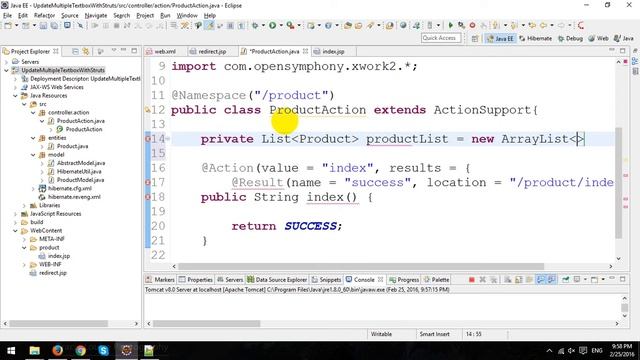Image resolution: width=640 pixels, height=360 pixels.
Task: Click the Firefox icon in the taskbar
Action: tap(57, 350)
